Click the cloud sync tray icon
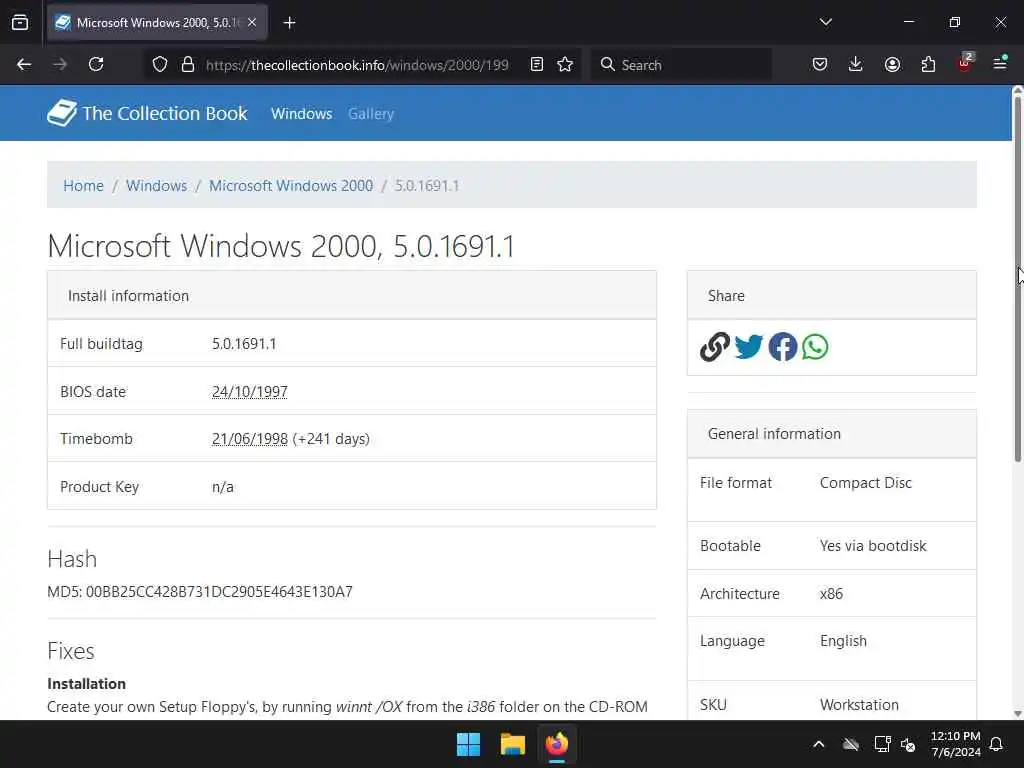1024x768 pixels. pos(850,744)
